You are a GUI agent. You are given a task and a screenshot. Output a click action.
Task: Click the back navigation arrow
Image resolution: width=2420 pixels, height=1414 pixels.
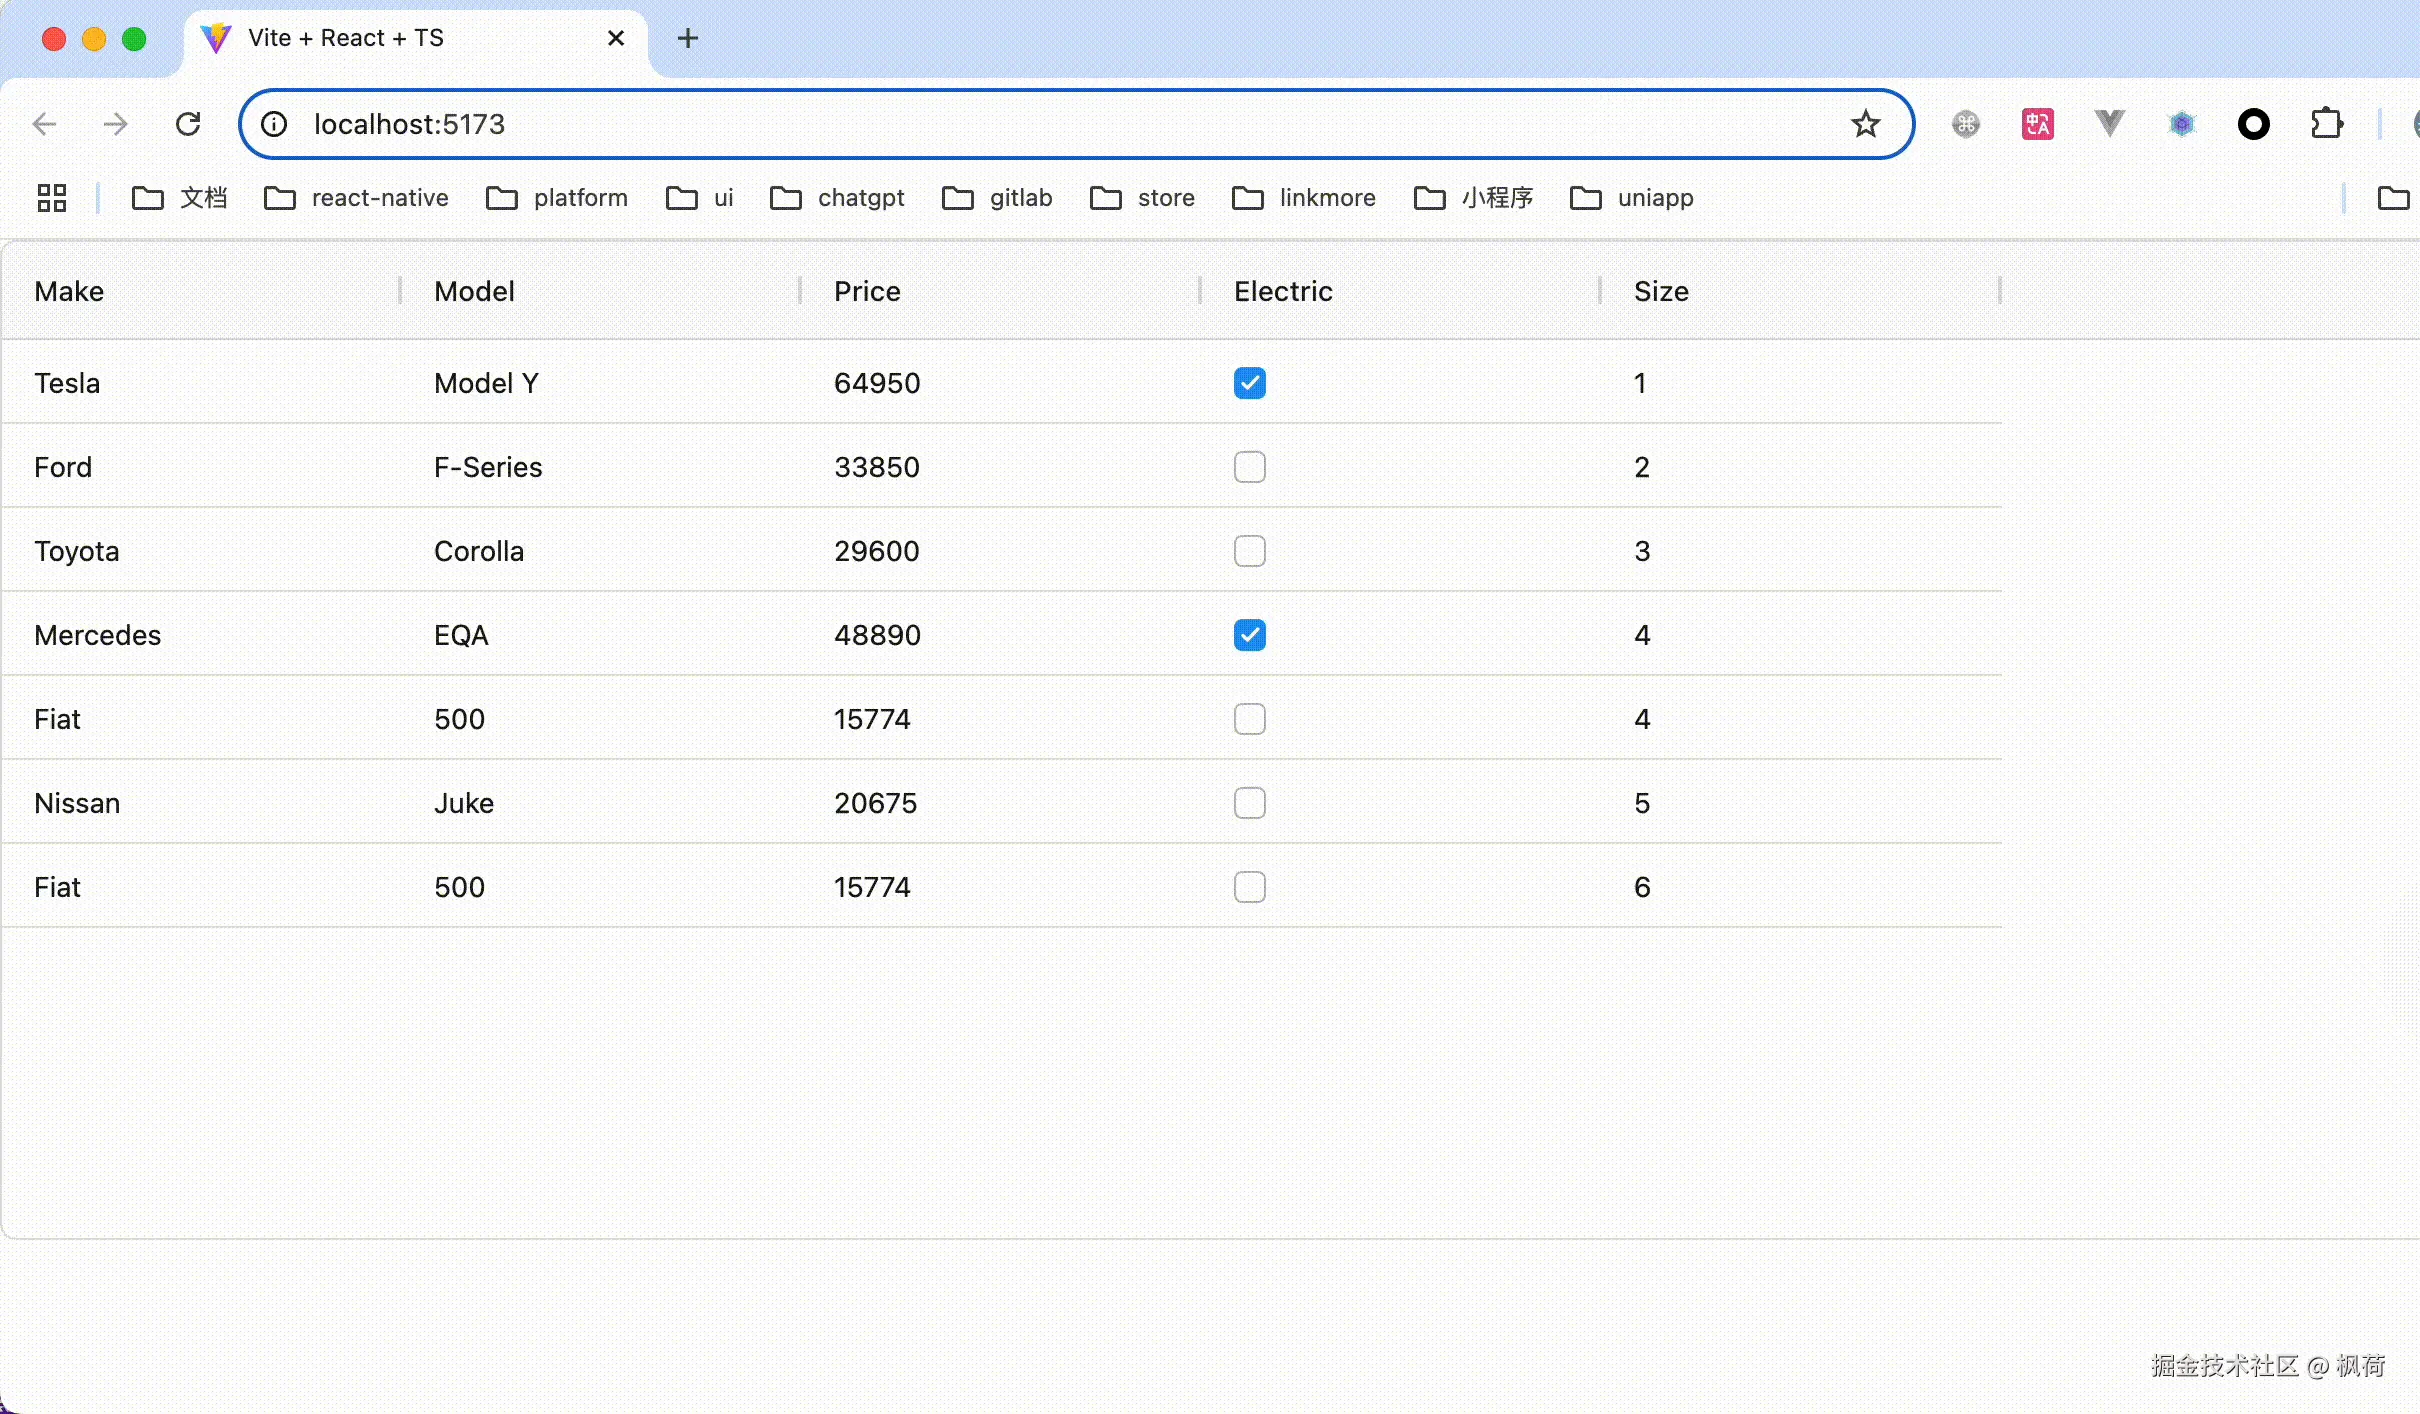[45, 124]
